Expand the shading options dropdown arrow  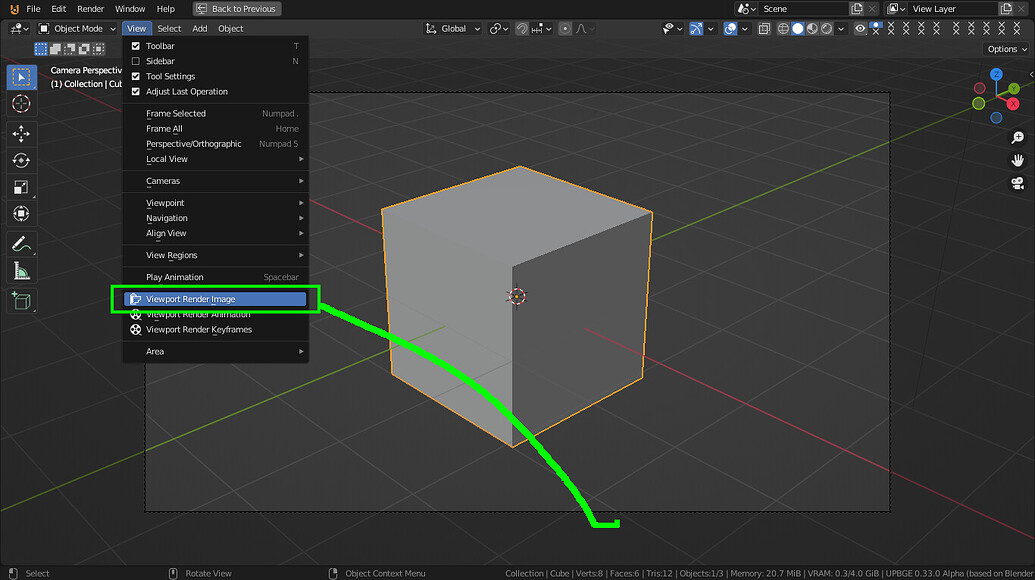click(x=840, y=28)
